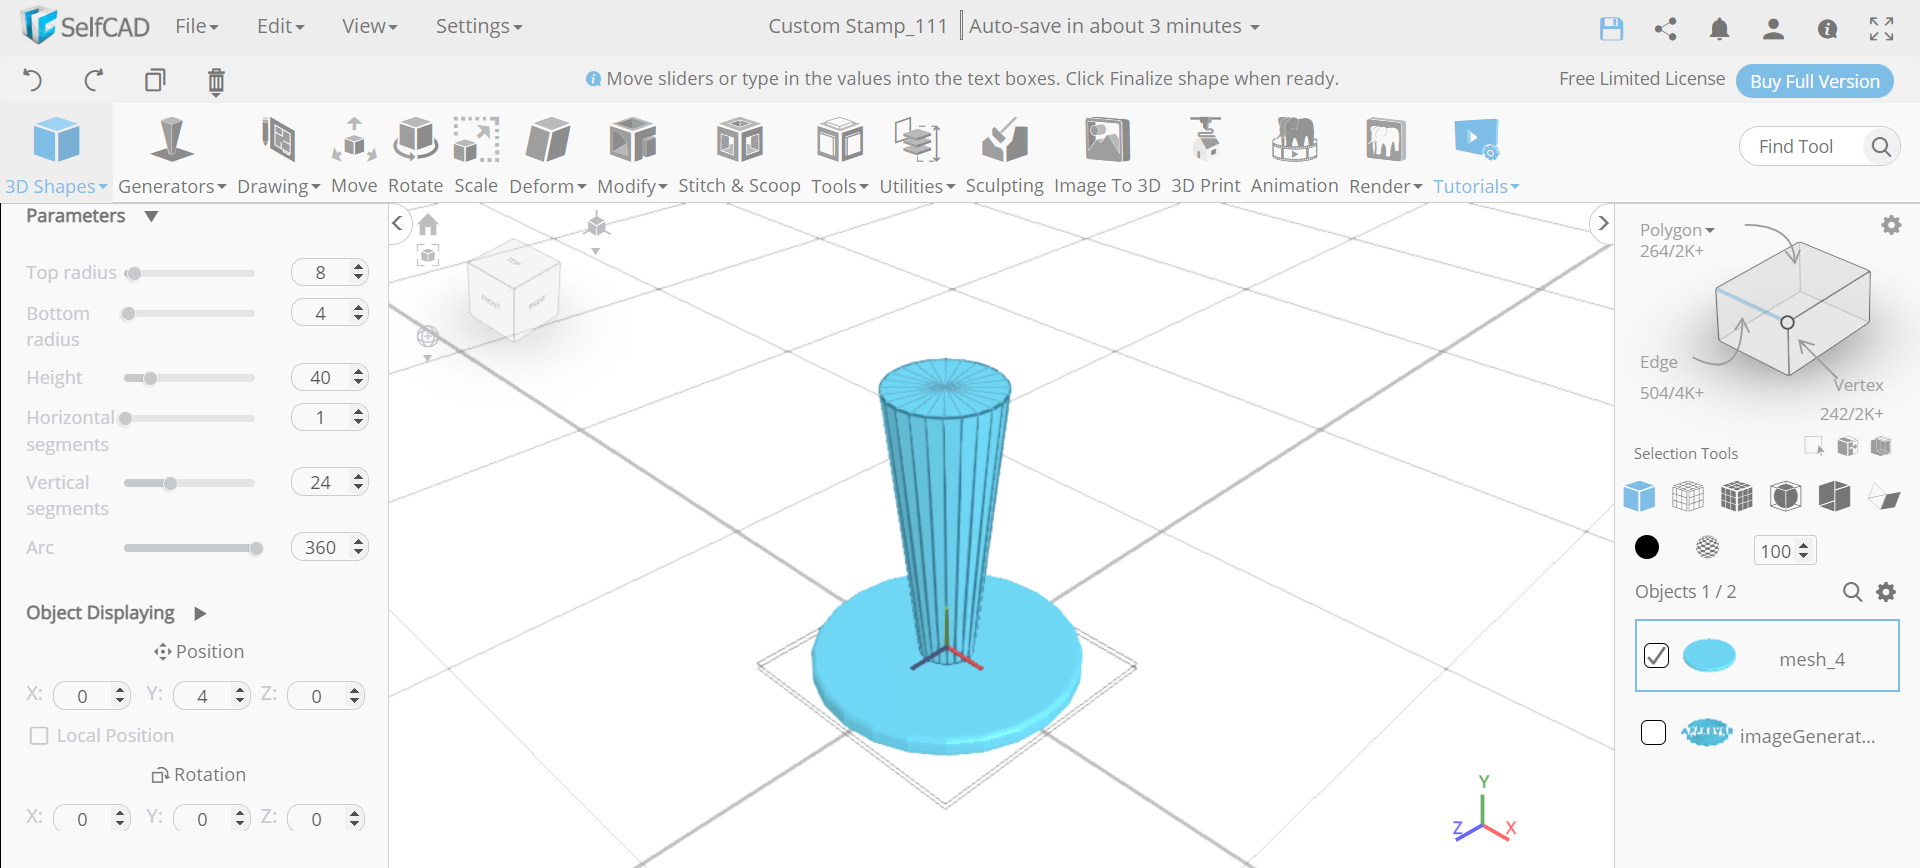Click Buy Full Version button
The height and width of the screenshot is (868, 1920).
pos(1814,81)
